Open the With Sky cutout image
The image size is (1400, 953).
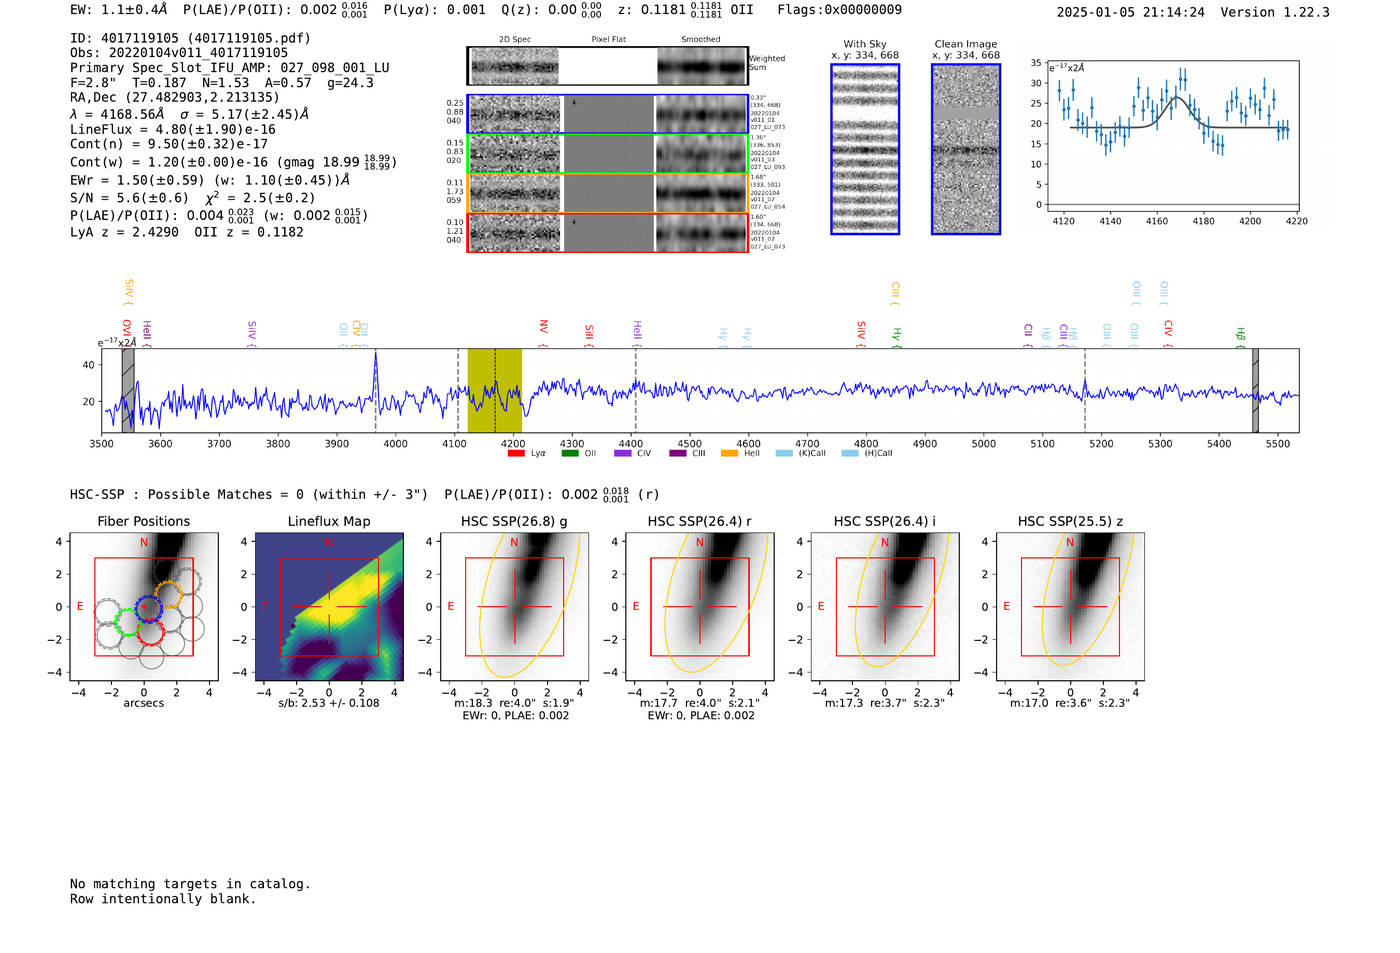865,149
